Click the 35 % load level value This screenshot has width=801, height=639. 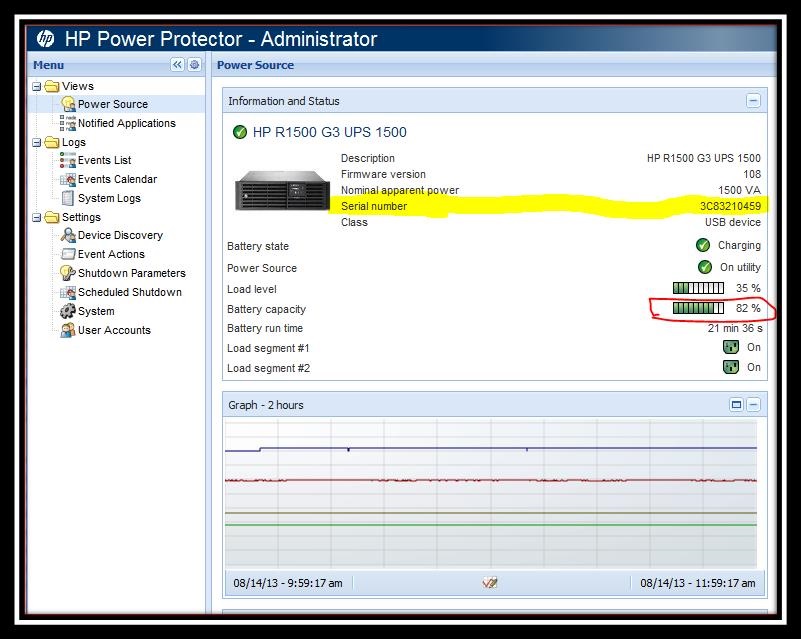point(748,288)
